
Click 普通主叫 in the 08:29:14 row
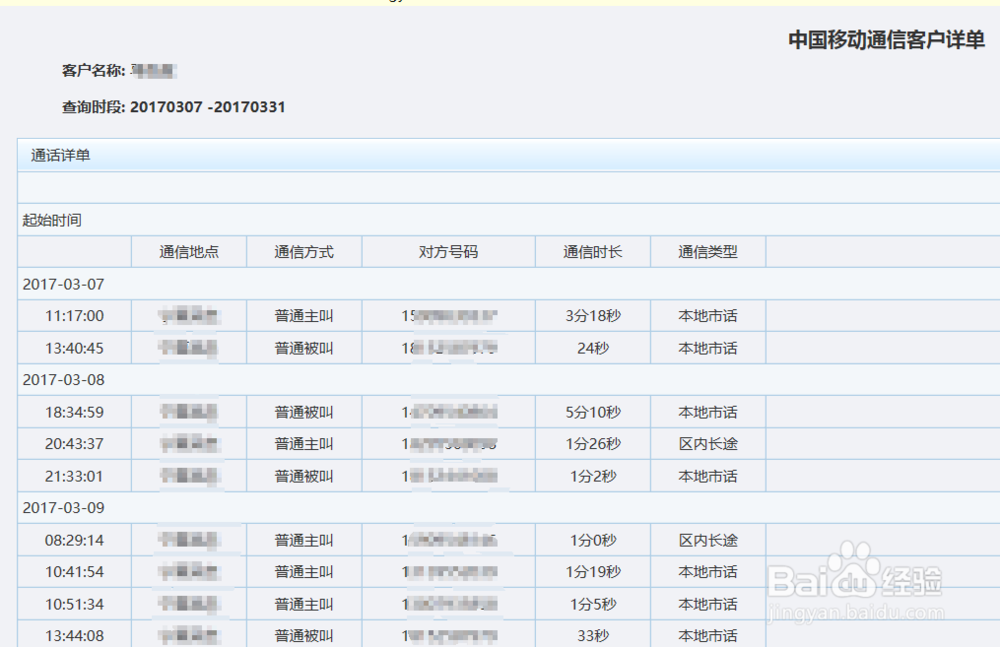tap(304, 540)
